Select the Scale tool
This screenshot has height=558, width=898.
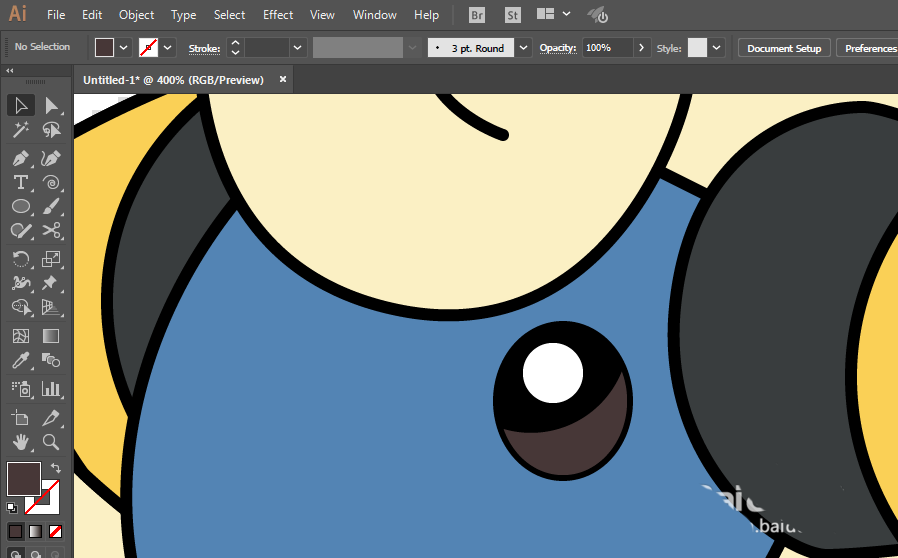51,259
